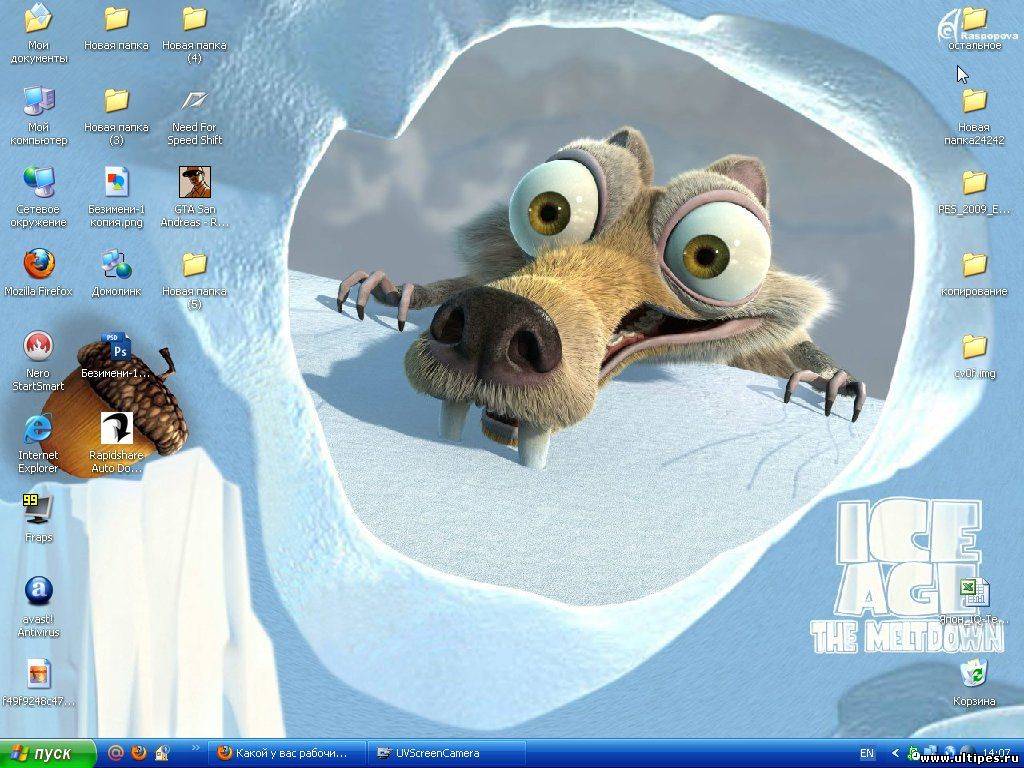Viewport: 1024px width, 768px height.
Task: Select the Rapidshare Auto Downloader icon
Action: click(117, 429)
